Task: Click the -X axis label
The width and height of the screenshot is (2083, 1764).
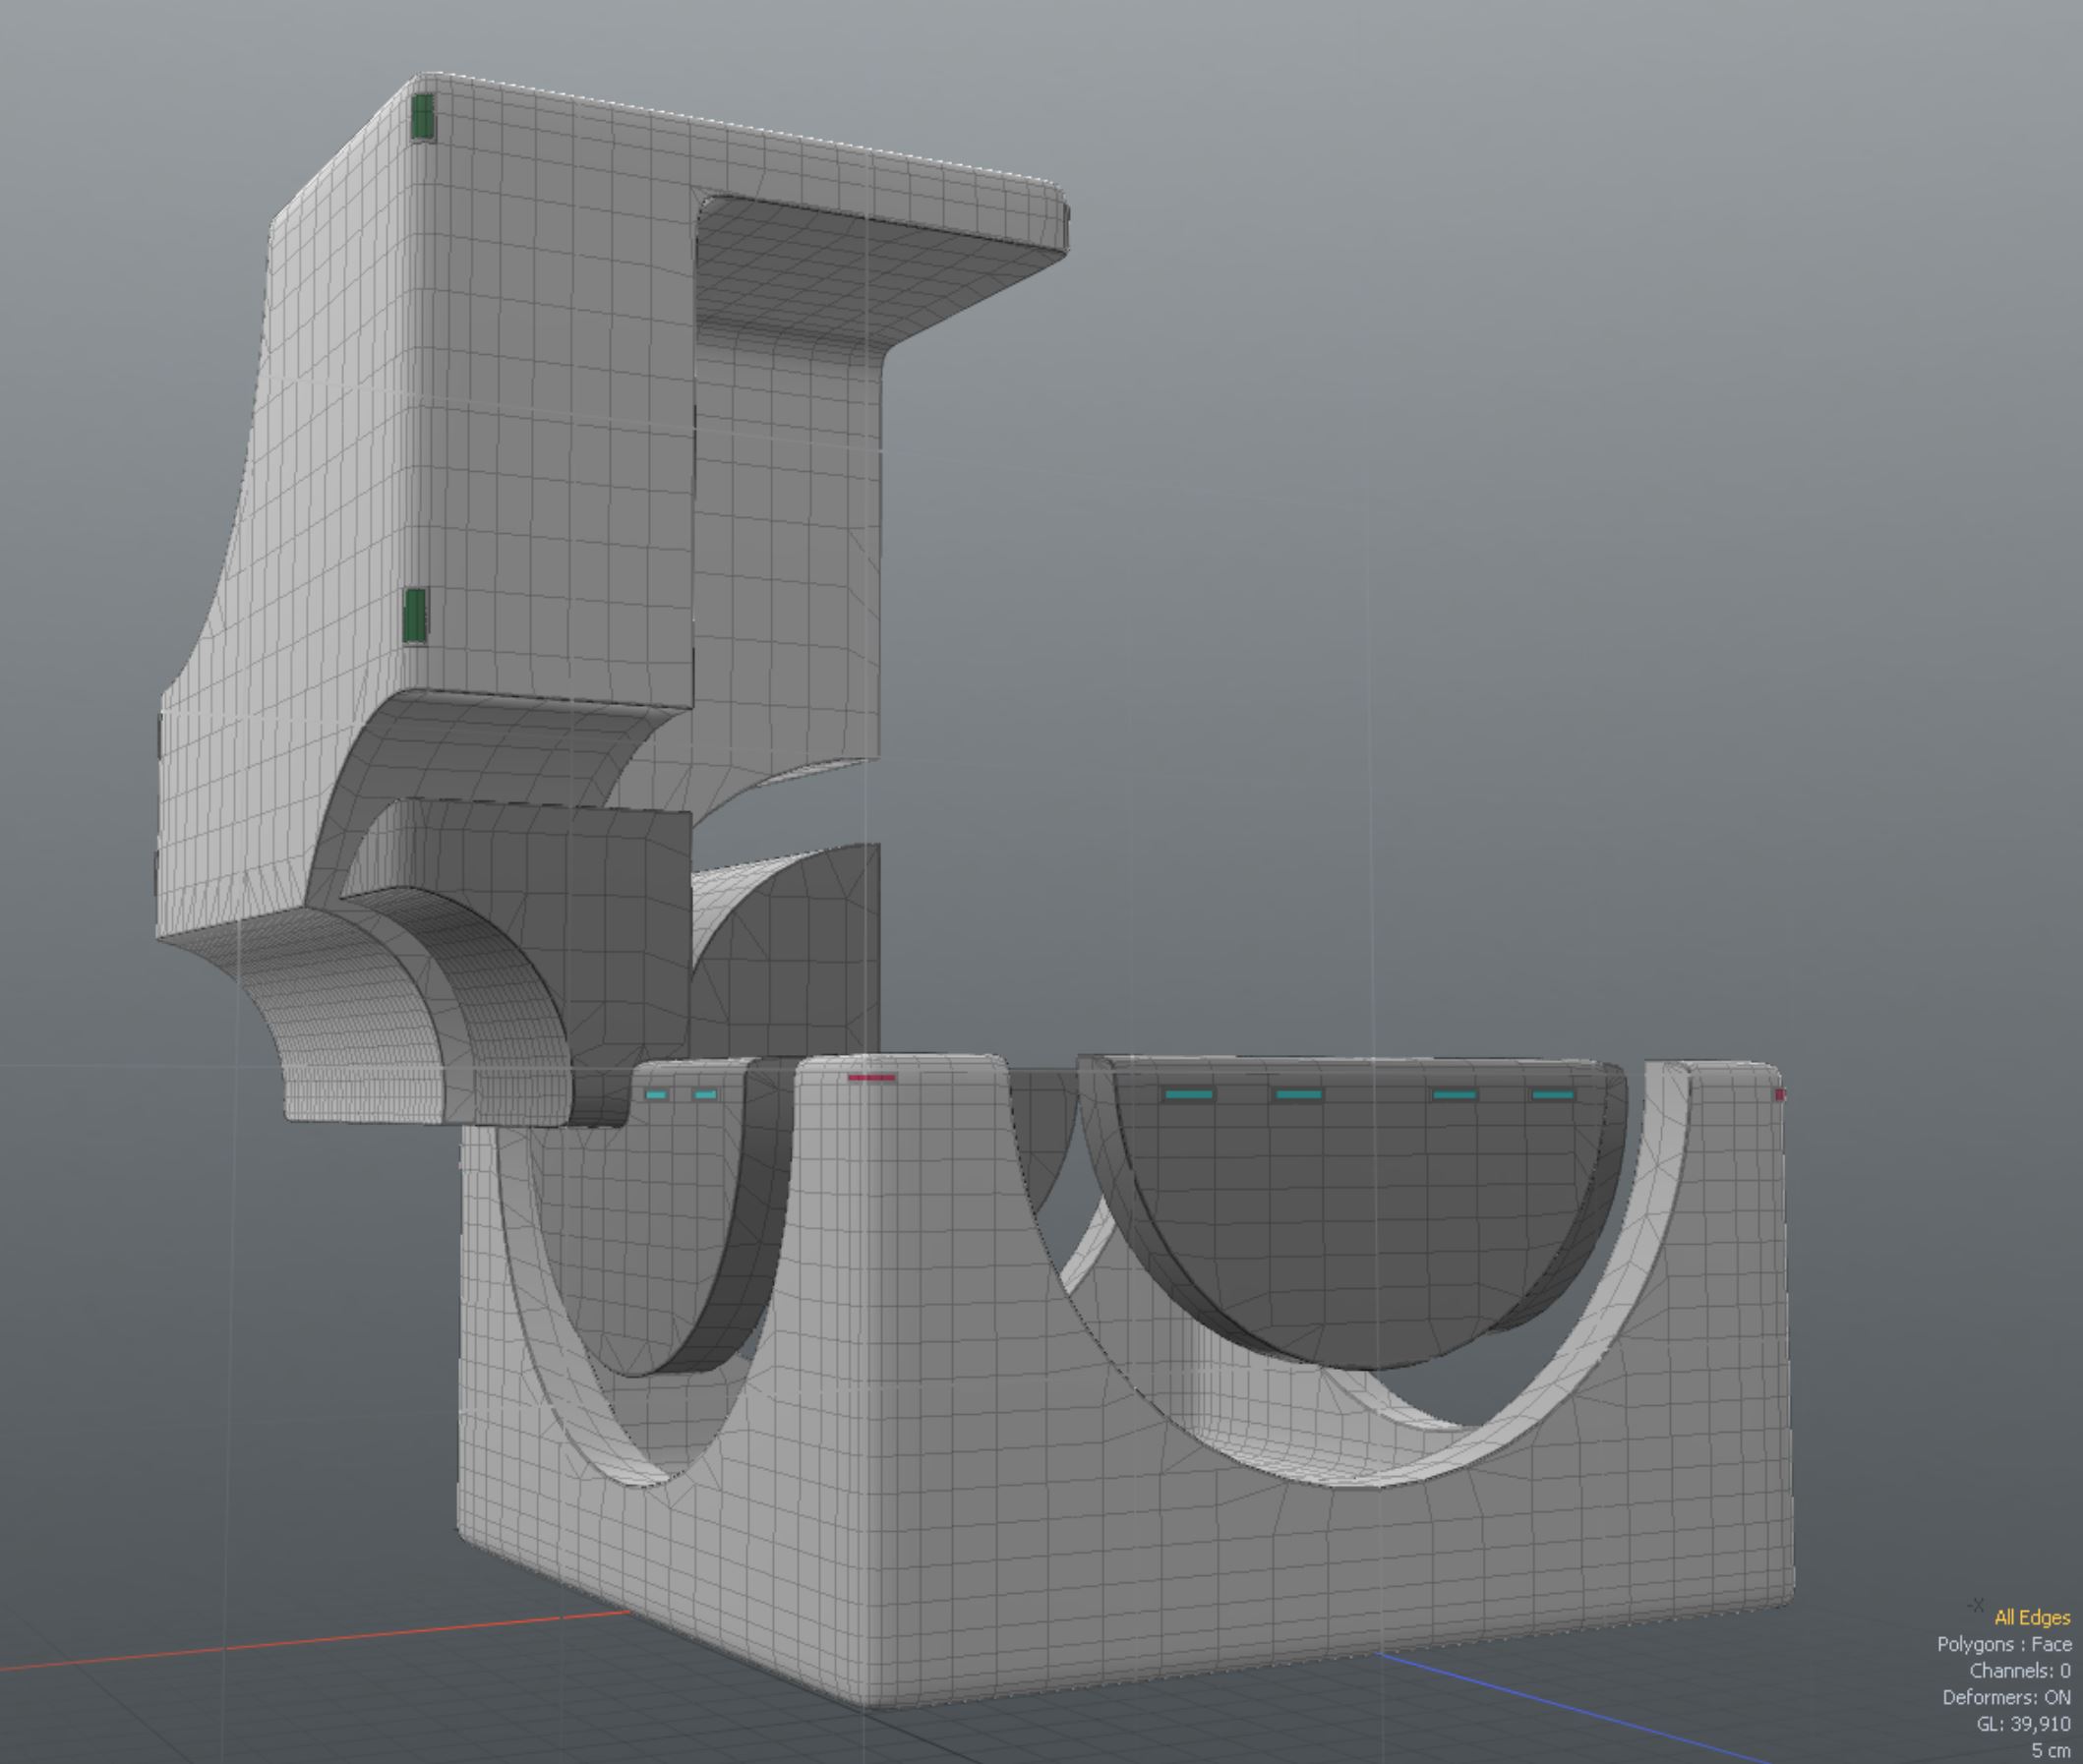Action: pyautogui.click(x=1974, y=1605)
